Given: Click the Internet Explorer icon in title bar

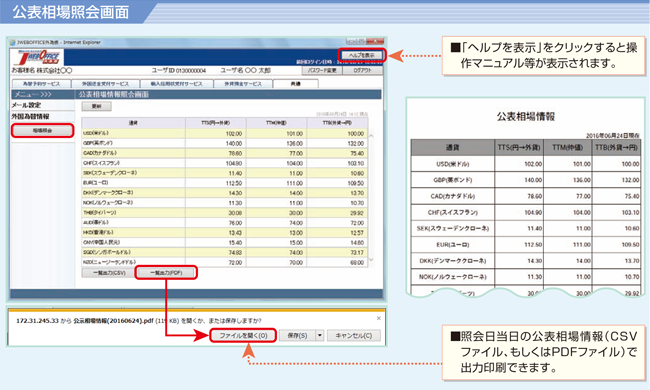Looking at the screenshot, I should pos(12,42).
